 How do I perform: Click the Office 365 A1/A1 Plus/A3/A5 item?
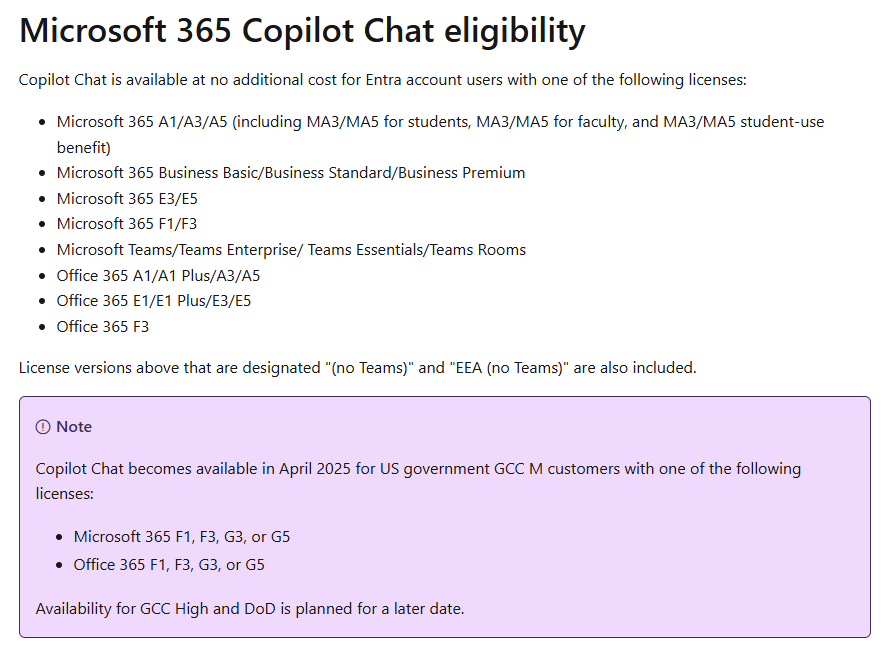coord(158,276)
